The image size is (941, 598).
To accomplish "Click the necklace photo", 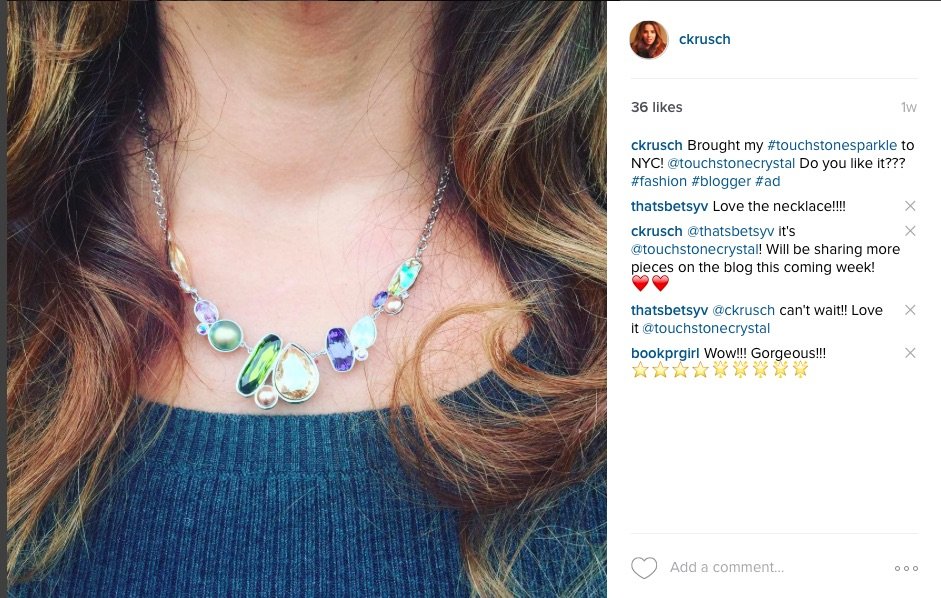I will coord(305,300).
